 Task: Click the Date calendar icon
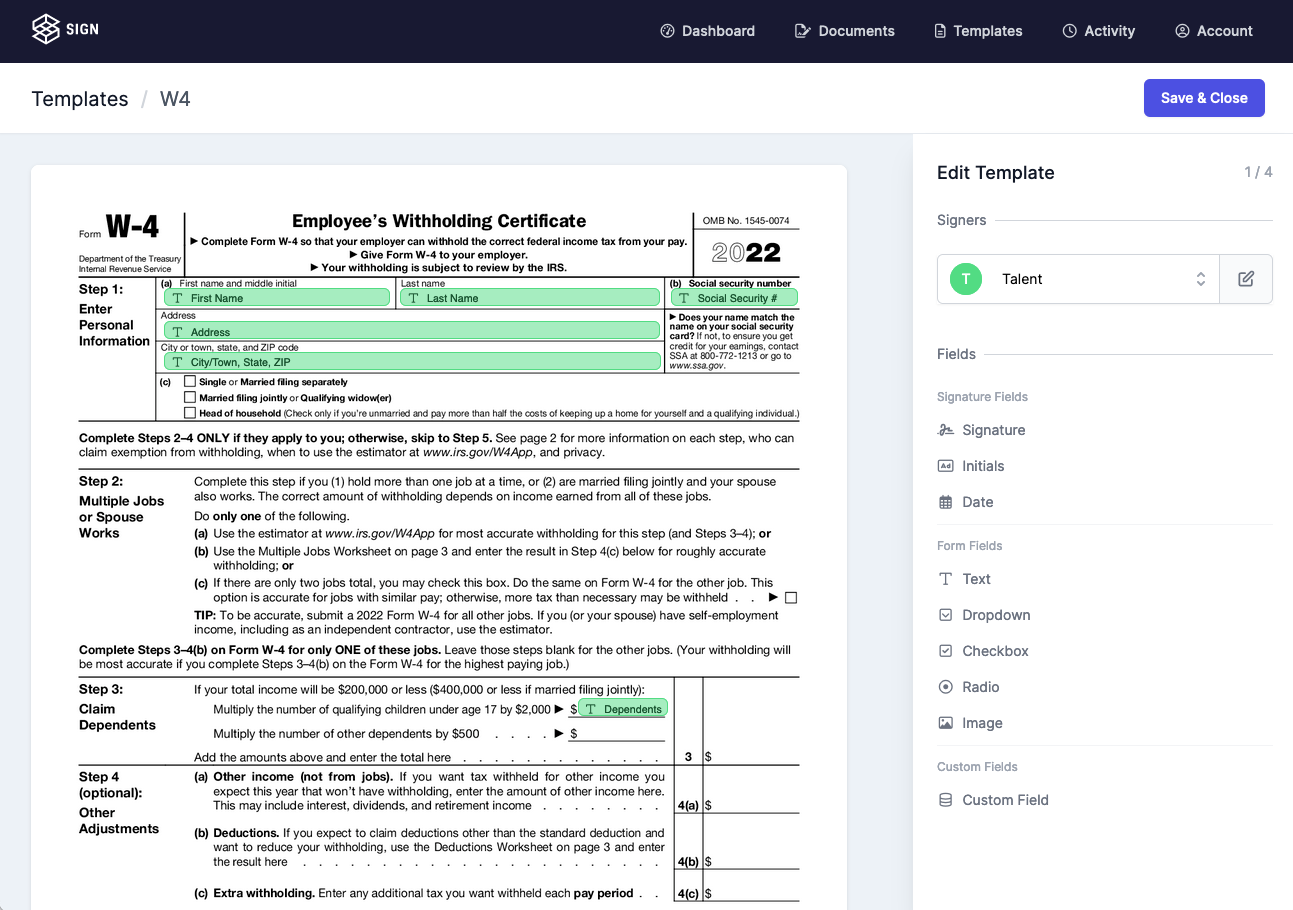945,502
